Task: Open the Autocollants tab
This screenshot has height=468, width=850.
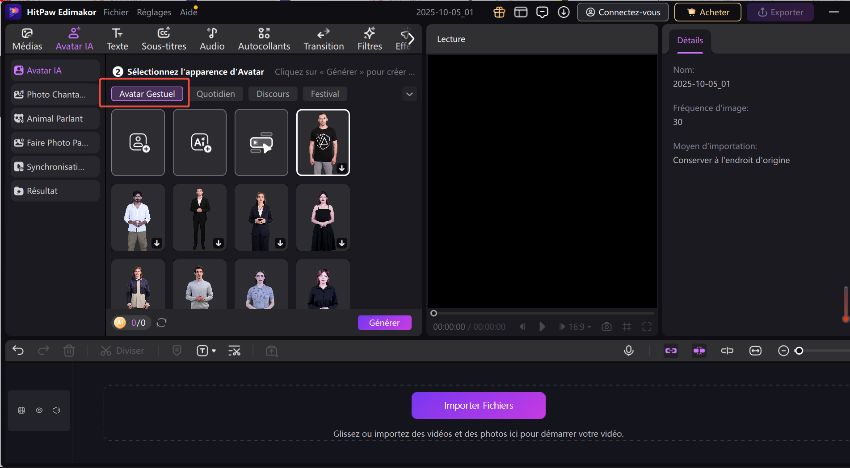Action: 264,40
